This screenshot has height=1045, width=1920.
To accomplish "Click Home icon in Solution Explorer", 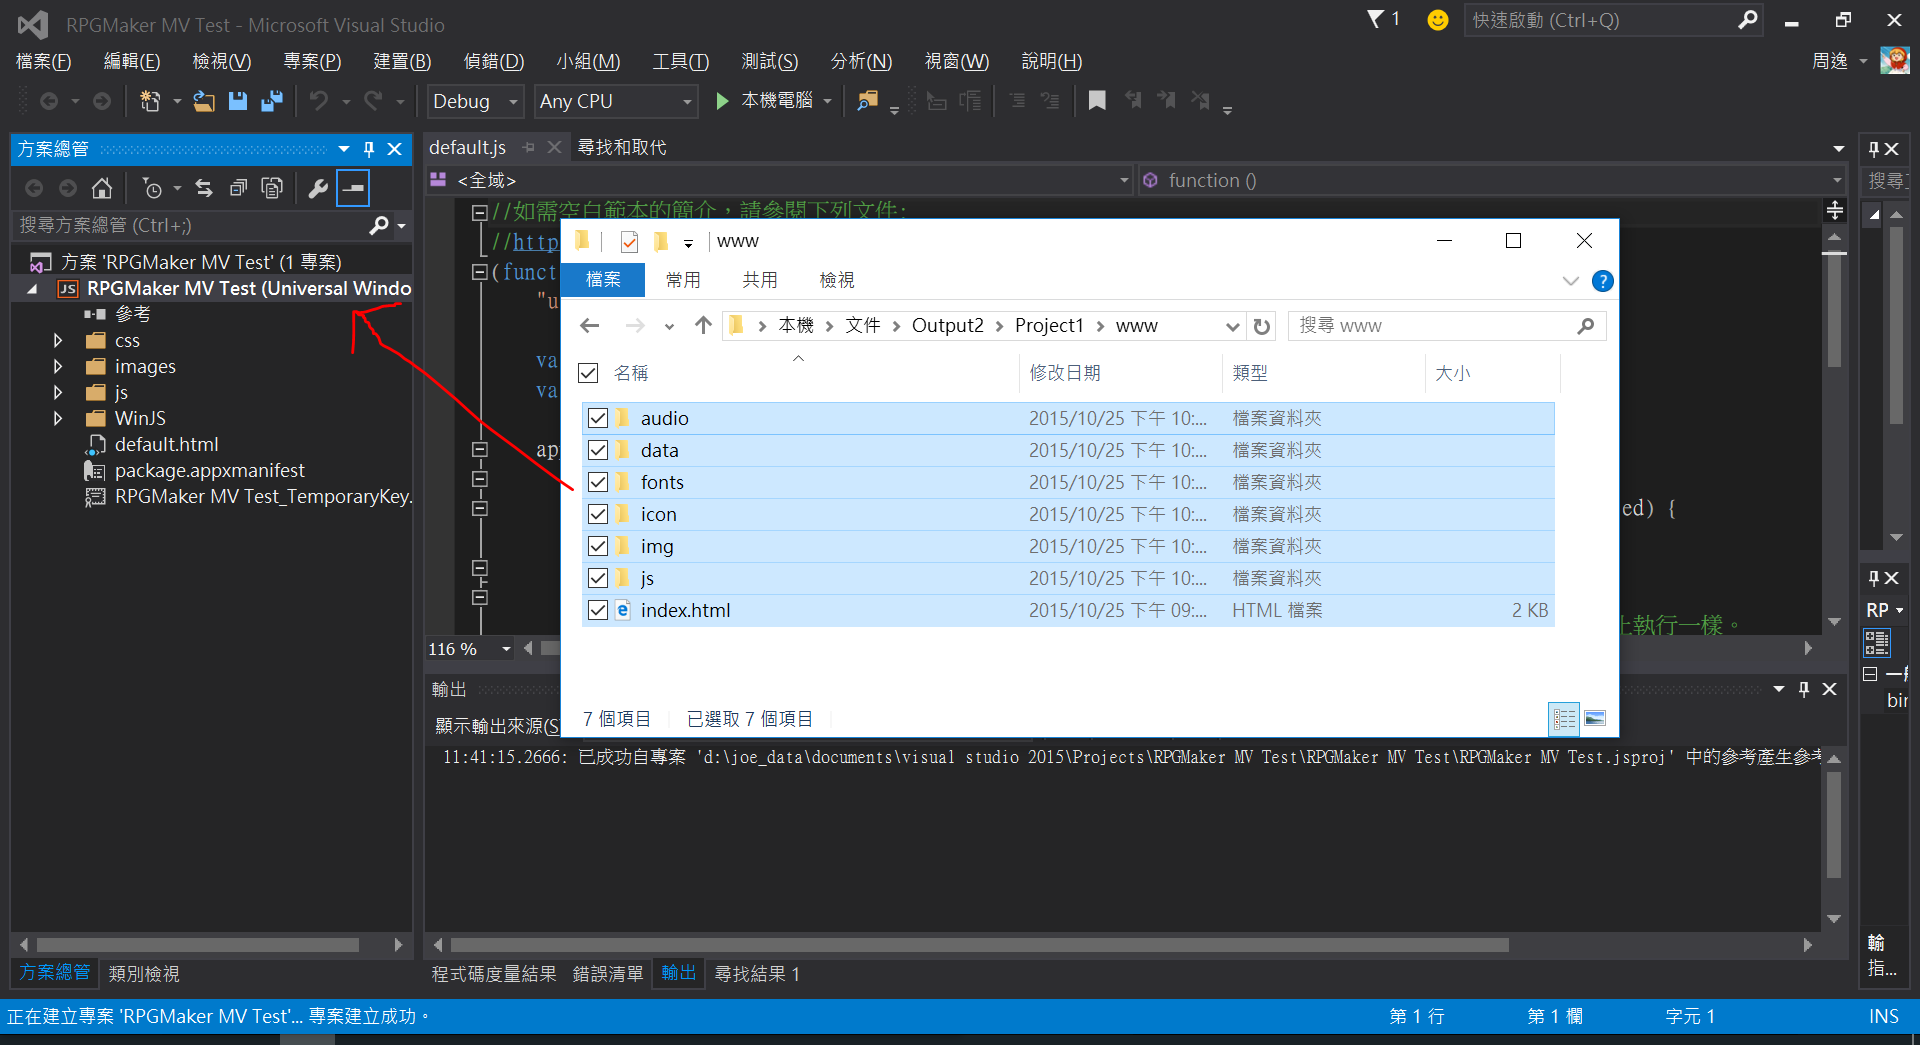I will (x=102, y=188).
